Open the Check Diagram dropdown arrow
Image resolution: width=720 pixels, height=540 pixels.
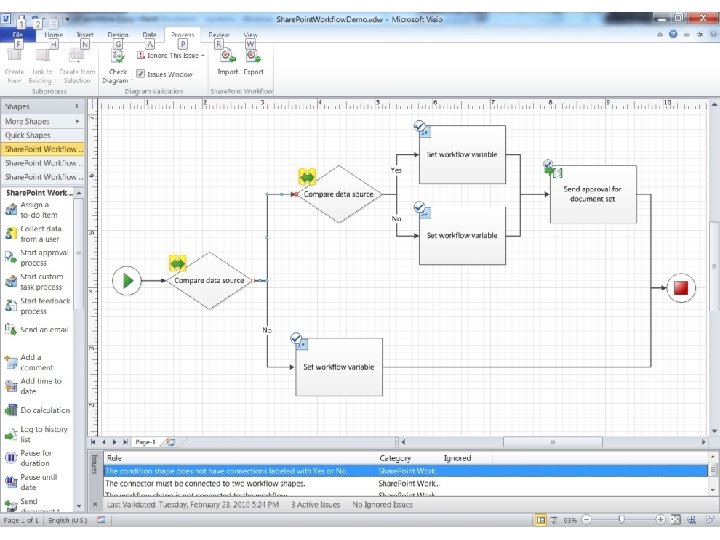[131, 81]
